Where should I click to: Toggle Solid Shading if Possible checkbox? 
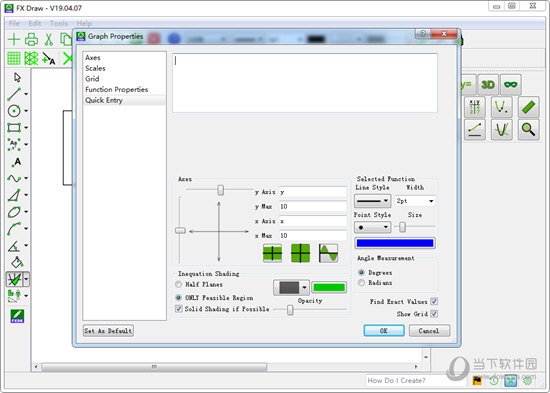[x=179, y=309]
